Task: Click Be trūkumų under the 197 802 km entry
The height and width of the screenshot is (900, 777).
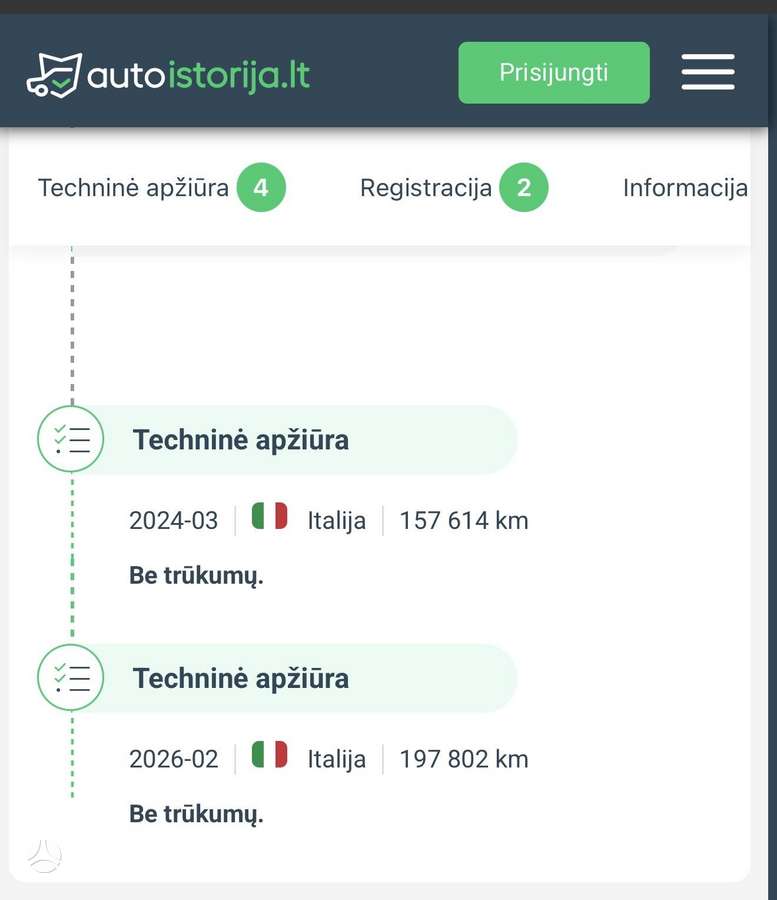Action: point(196,814)
